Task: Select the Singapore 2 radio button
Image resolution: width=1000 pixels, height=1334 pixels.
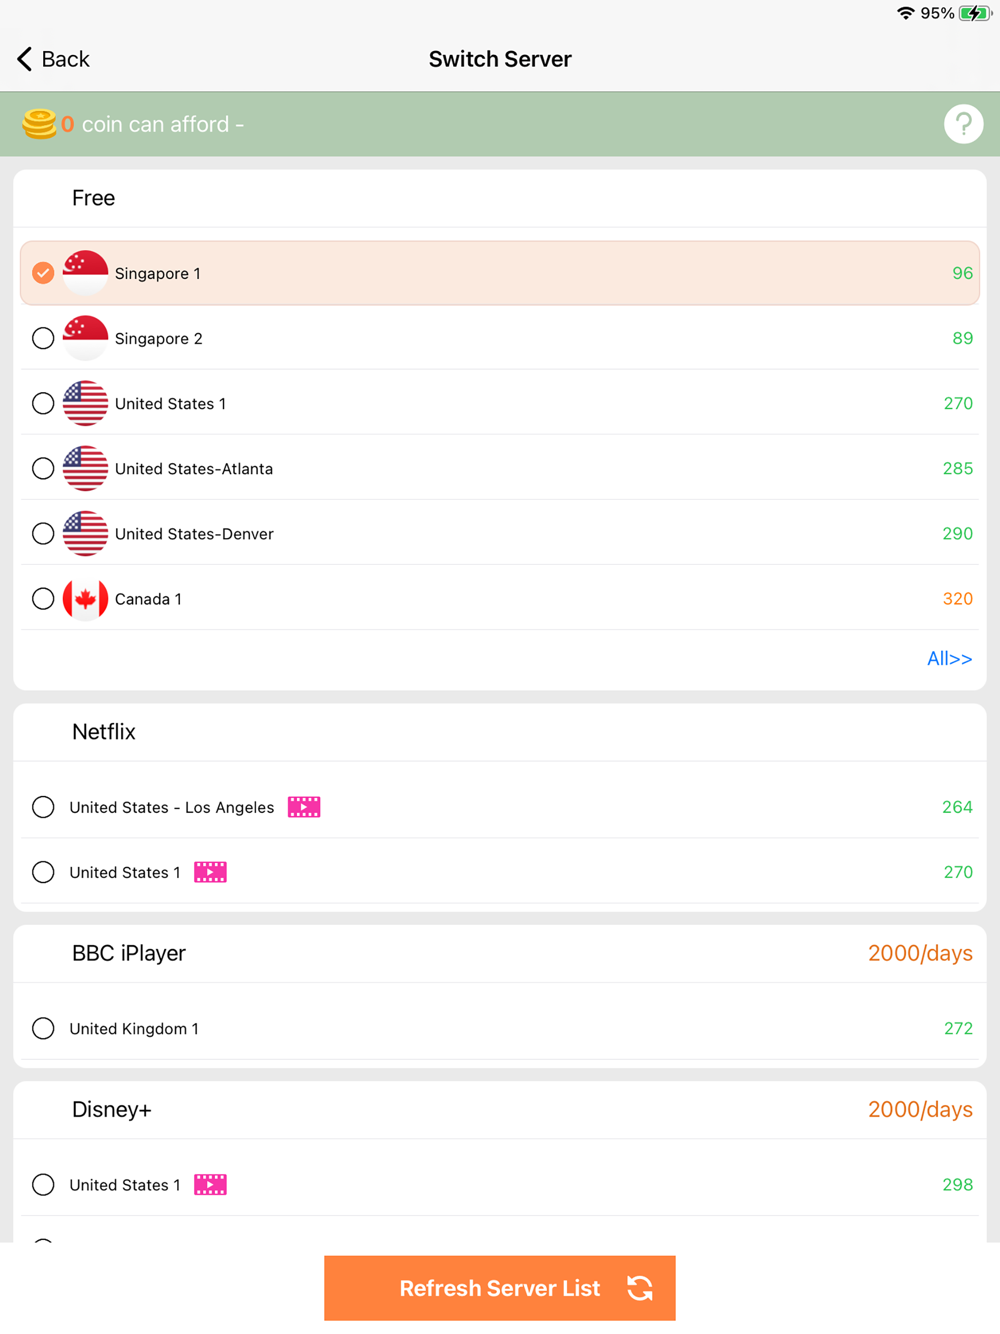Action: [x=43, y=338]
